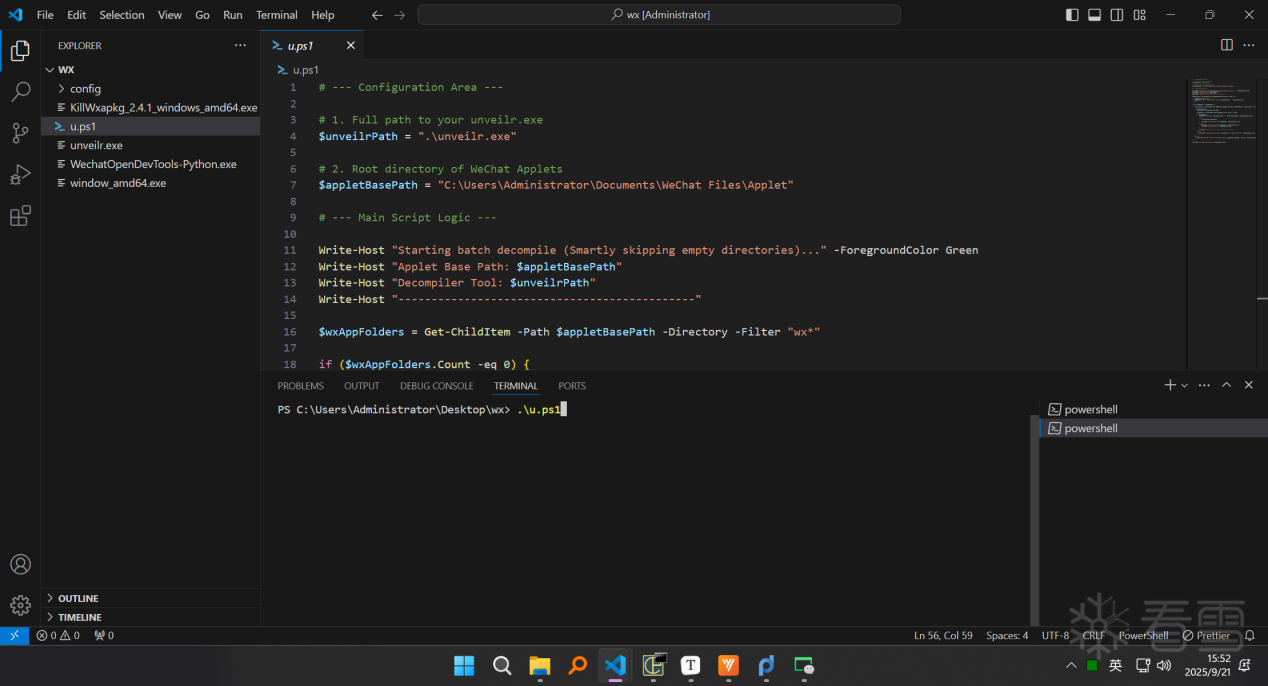This screenshot has height=686, width=1268.
Task: Open the Extensions view
Action: coord(20,216)
